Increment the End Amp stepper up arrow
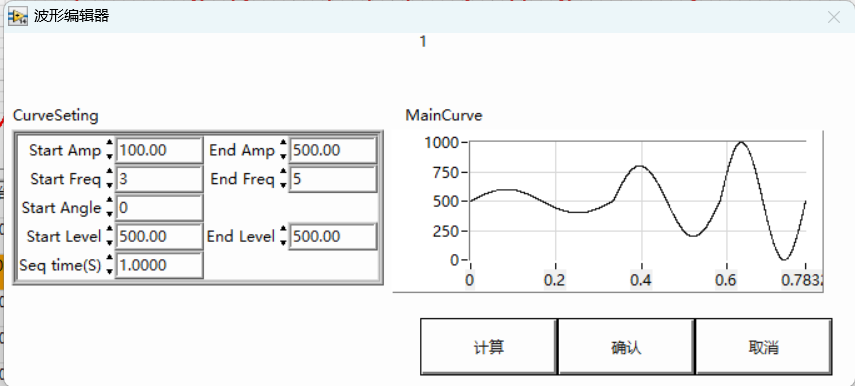The width and height of the screenshot is (855, 386). click(x=283, y=143)
